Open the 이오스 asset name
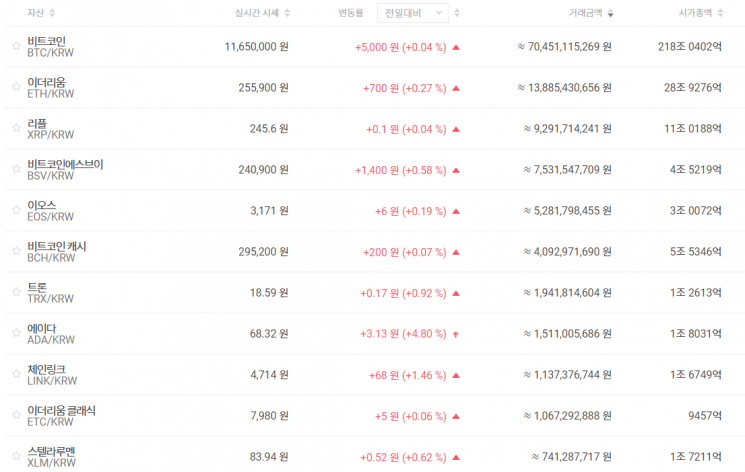This screenshot has height=472, width=745. pos(42,205)
